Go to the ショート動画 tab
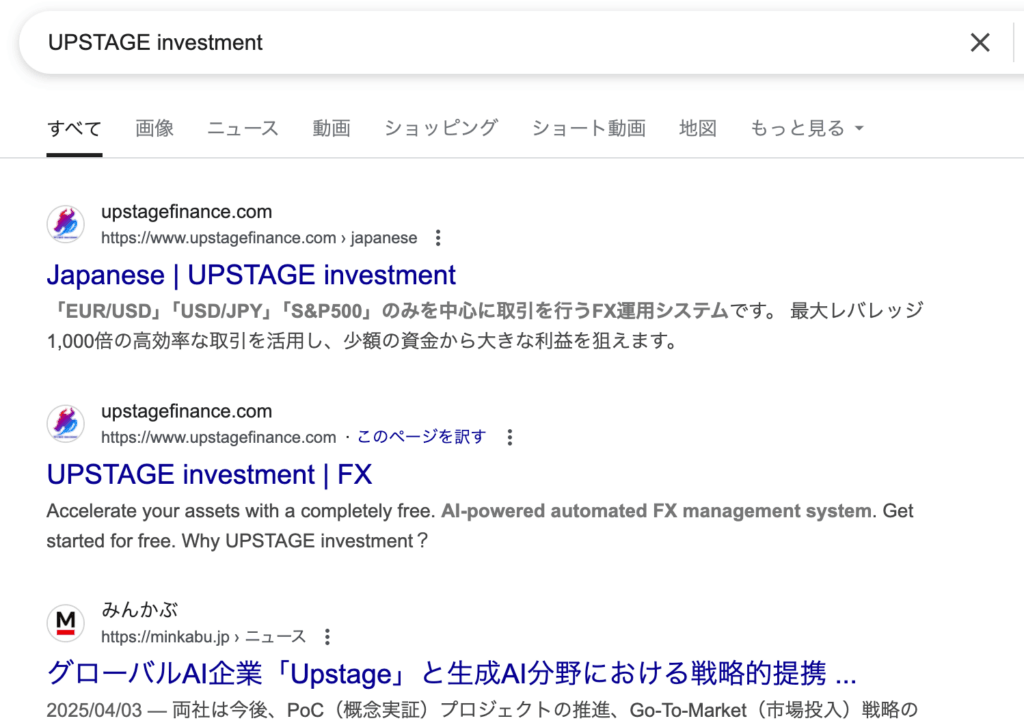The height and width of the screenshot is (723, 1024). click(x=588, y=128)
